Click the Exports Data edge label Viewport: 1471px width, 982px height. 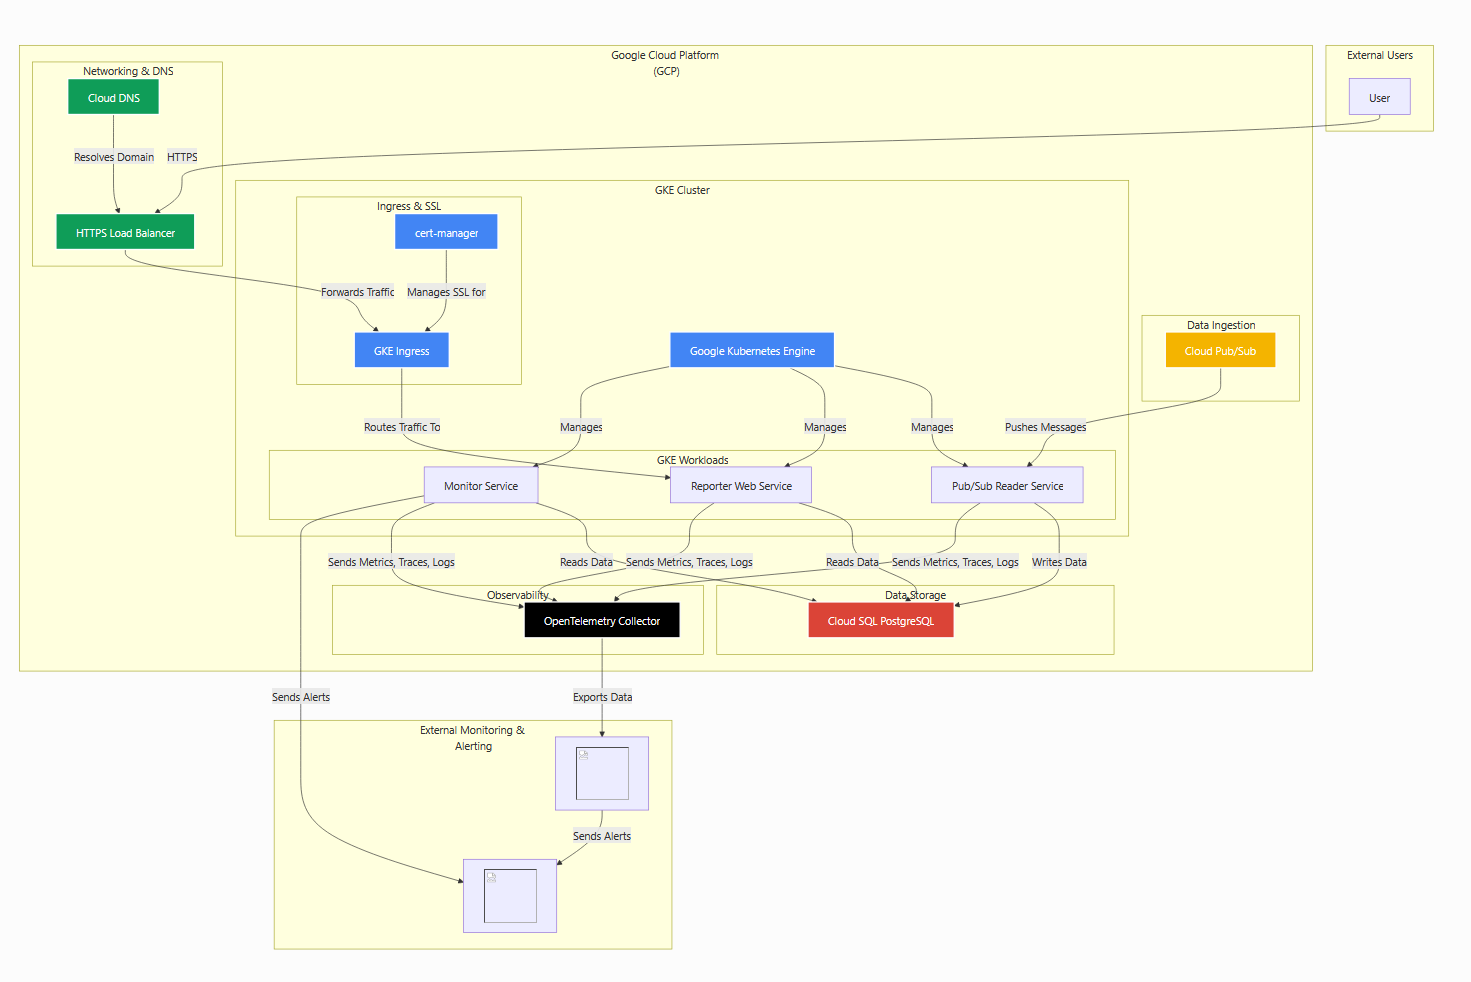pos(602,697)
